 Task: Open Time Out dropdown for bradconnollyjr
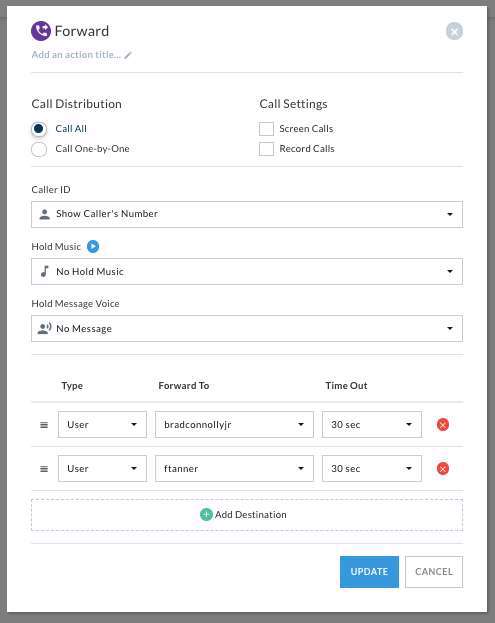pos(371,424)
